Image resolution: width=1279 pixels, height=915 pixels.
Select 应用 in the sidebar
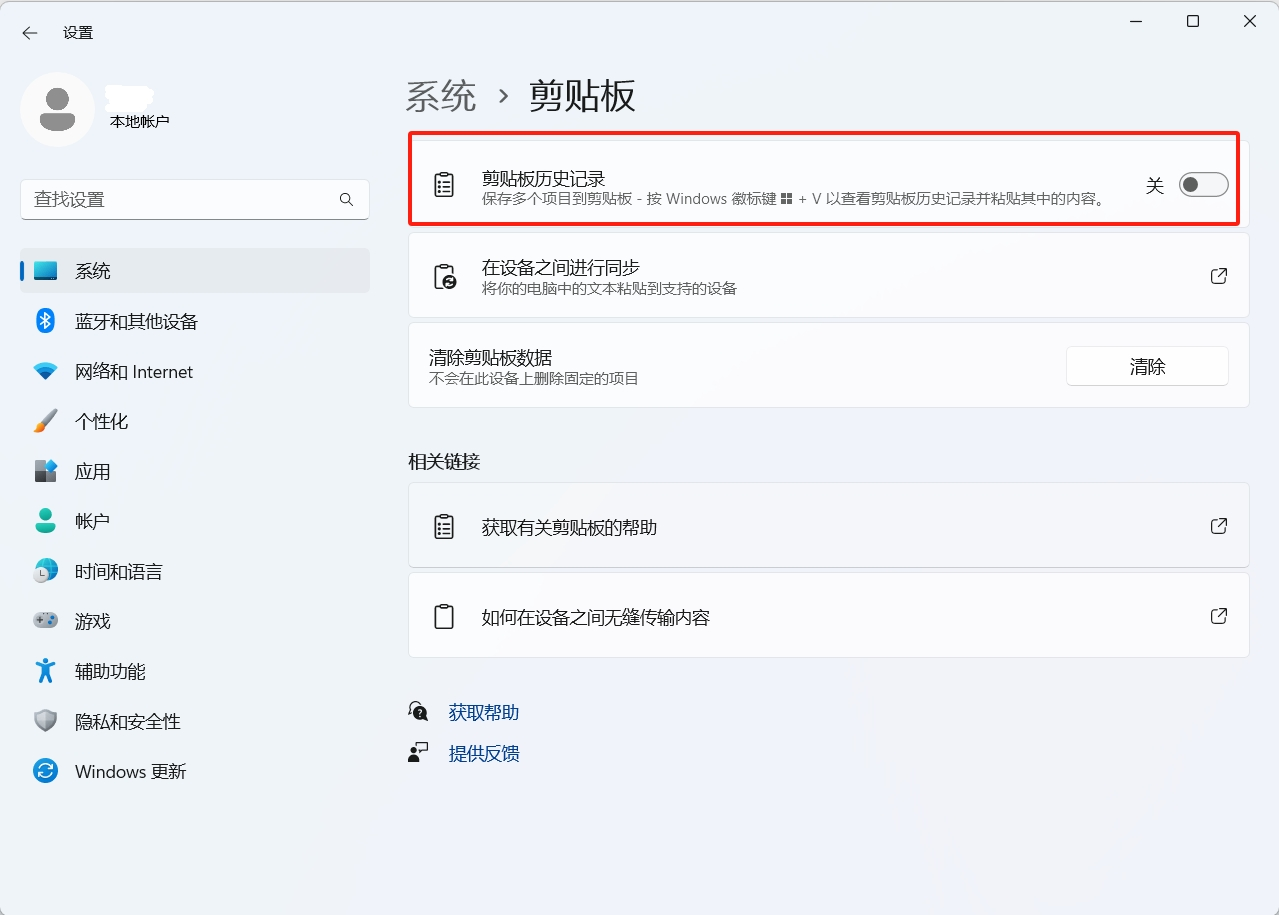93,472
